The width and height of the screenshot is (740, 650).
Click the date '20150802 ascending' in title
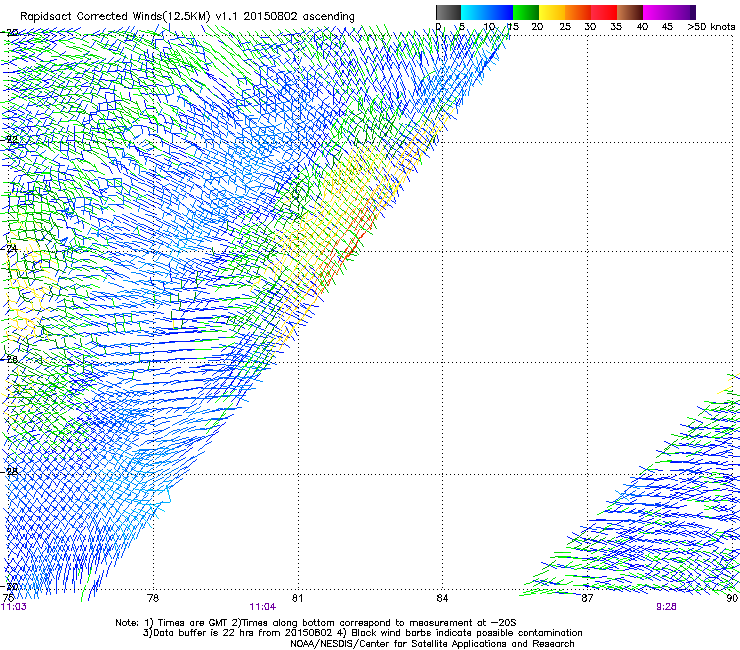click(x=299, y=16)
